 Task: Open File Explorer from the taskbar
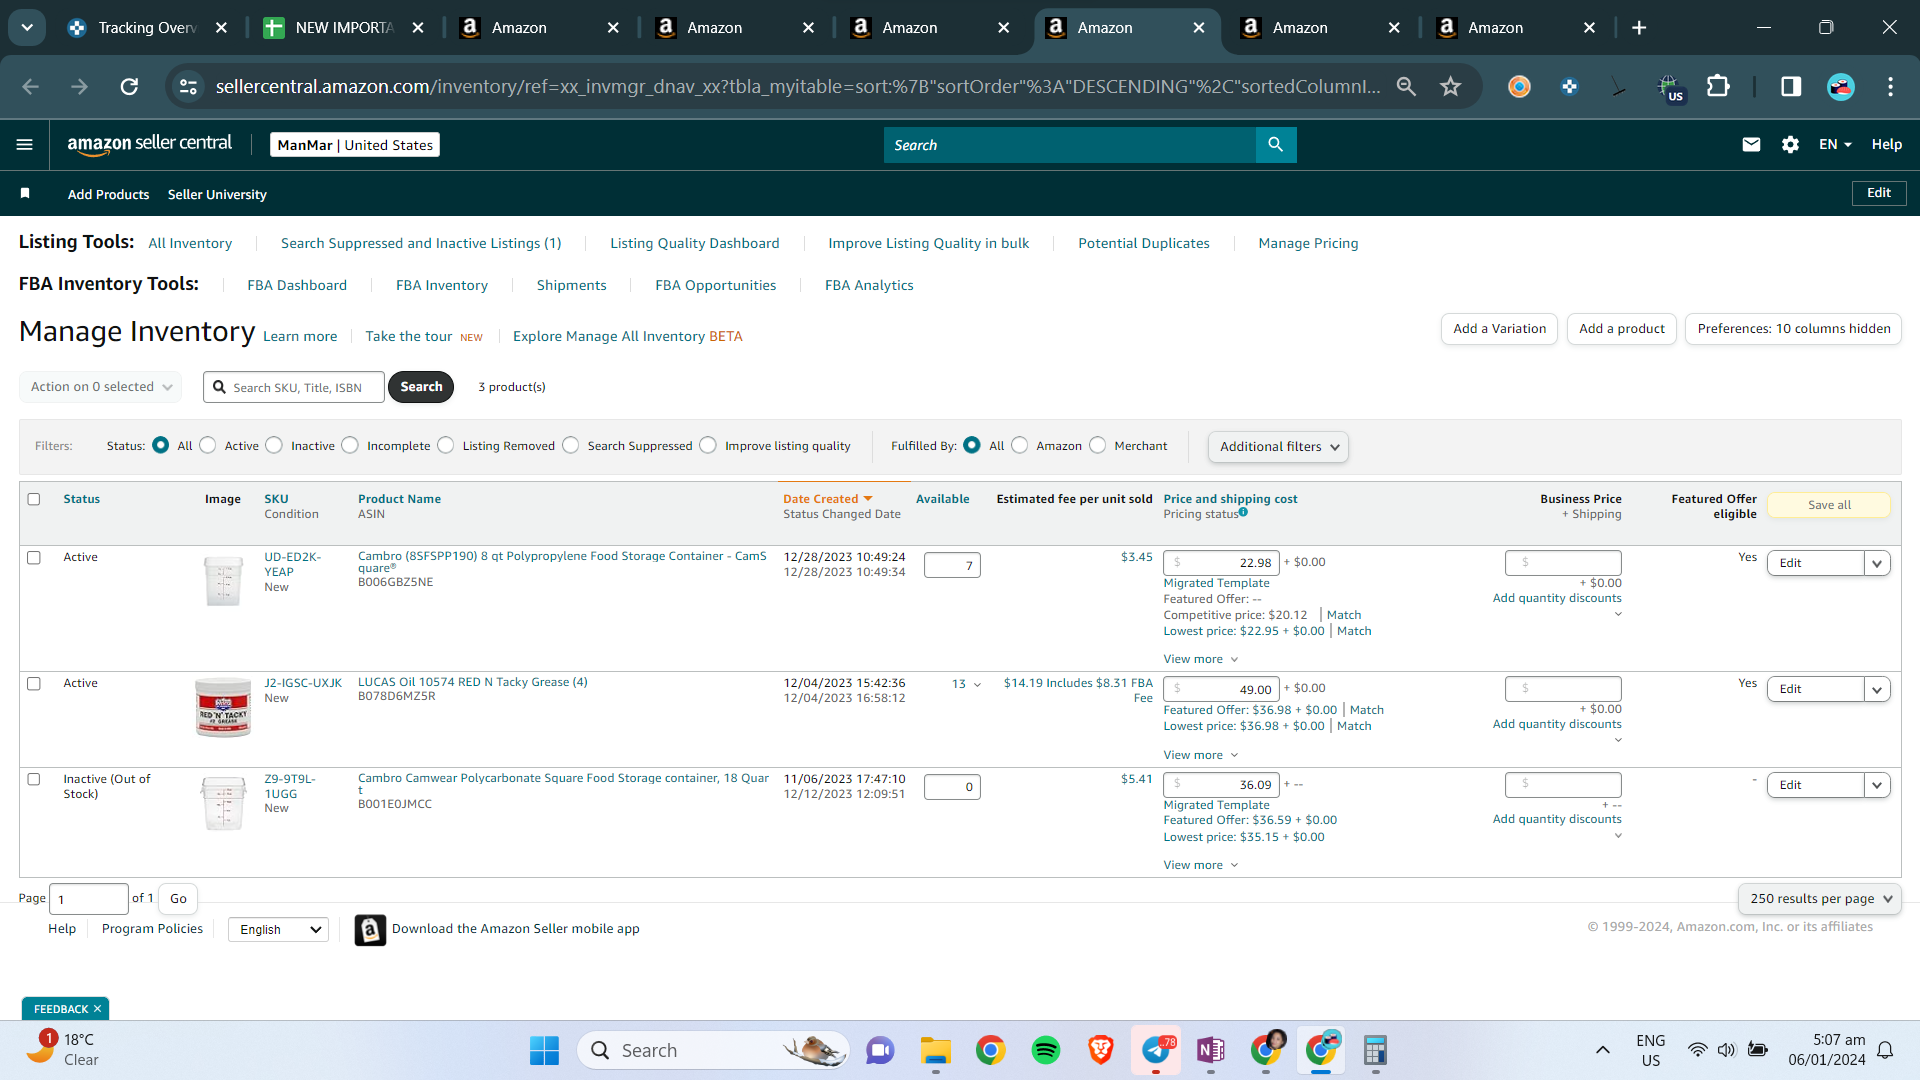tap(936, 1050)
